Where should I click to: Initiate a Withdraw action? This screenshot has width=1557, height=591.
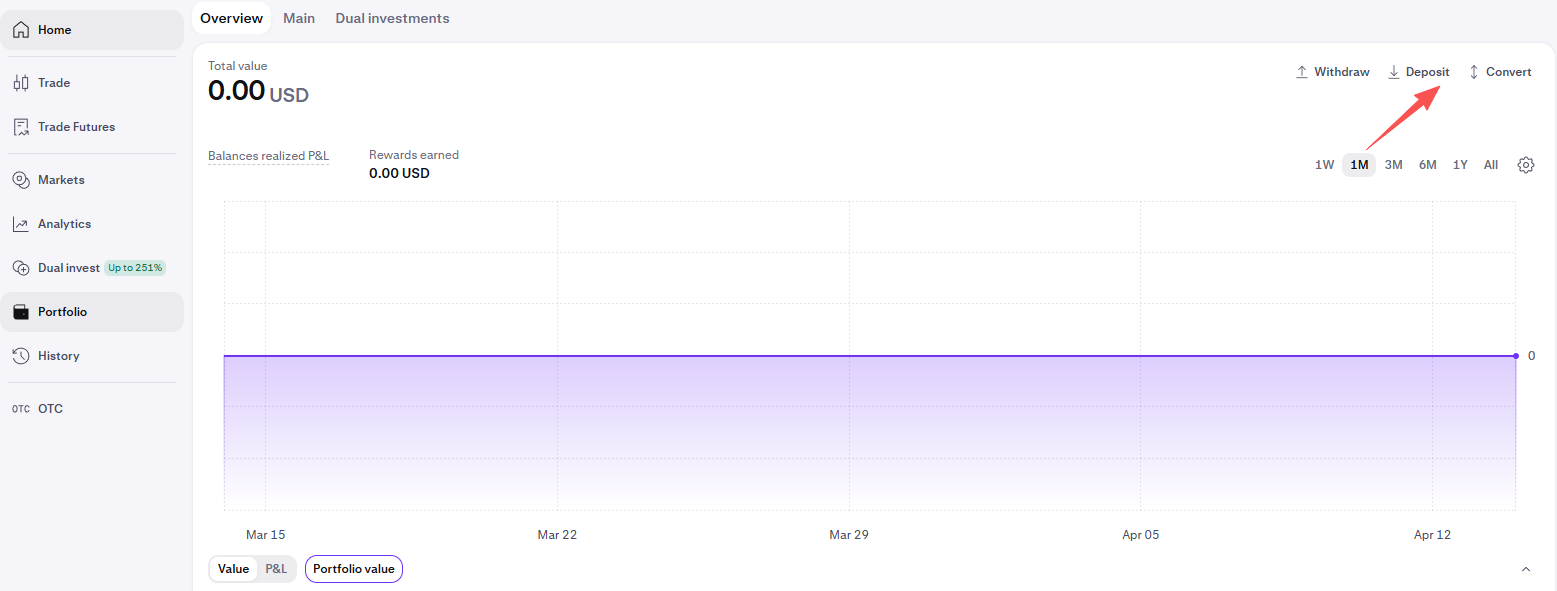[1332, 71]
